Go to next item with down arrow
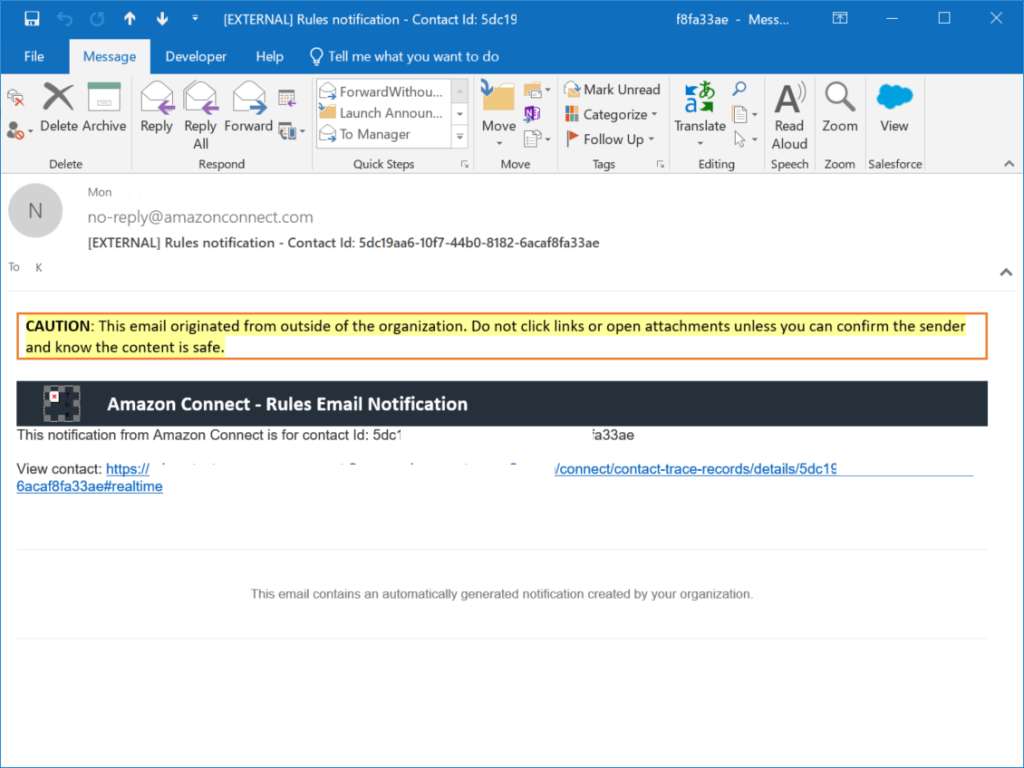The height and width of the screenshot is (768, 1024). coord(162,19)
